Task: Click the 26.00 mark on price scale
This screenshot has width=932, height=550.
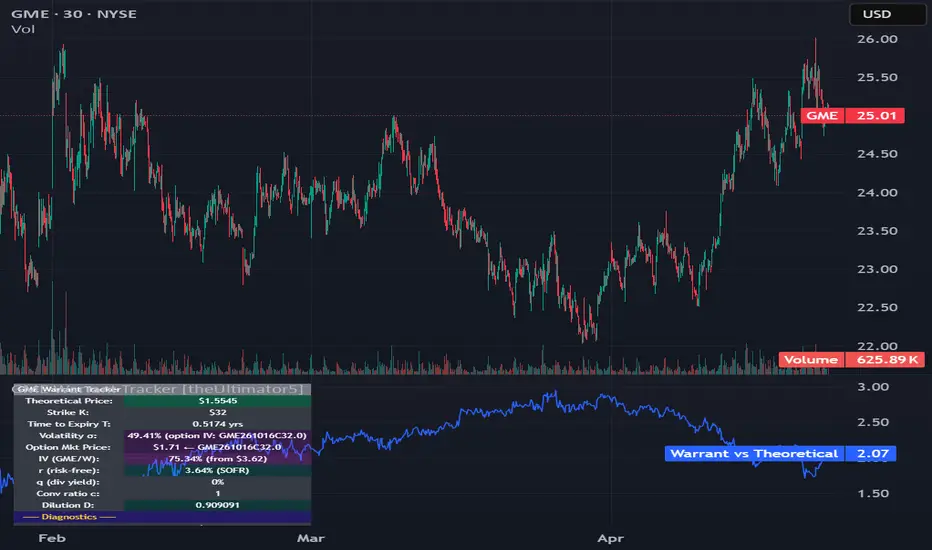Action: point(877,39)
